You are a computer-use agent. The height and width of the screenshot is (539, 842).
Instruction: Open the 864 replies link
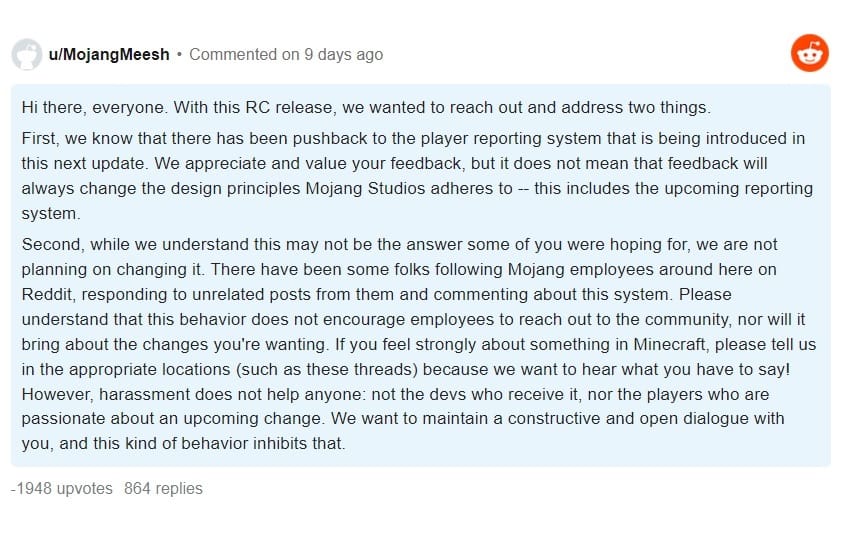coord(163,489)
